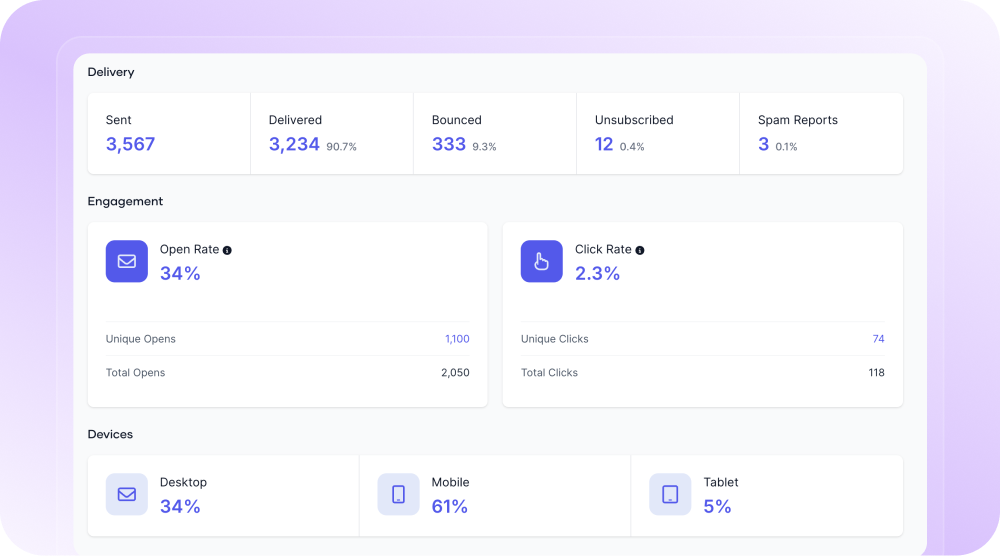Click the Unsubscribed label
The height and width of the screenshot is (556, 1000).
click(634, 120)
